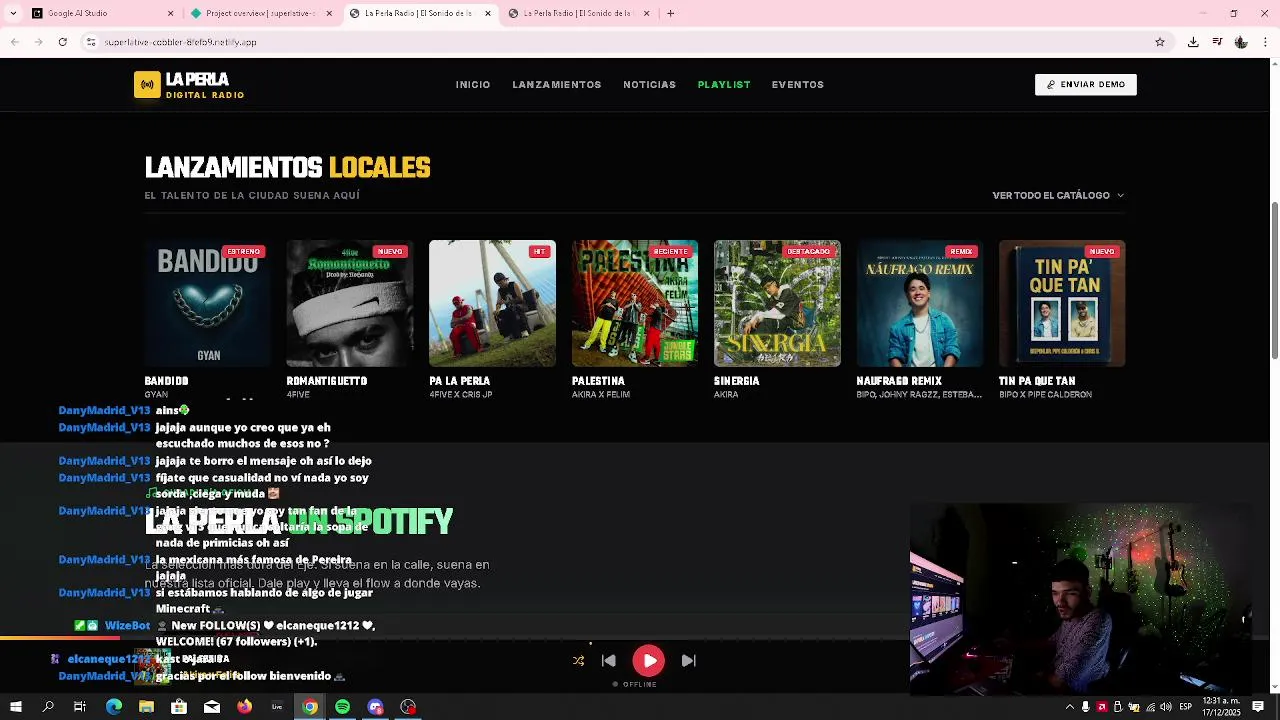Bookmark this page with star icon

[x=1160, y=42]
